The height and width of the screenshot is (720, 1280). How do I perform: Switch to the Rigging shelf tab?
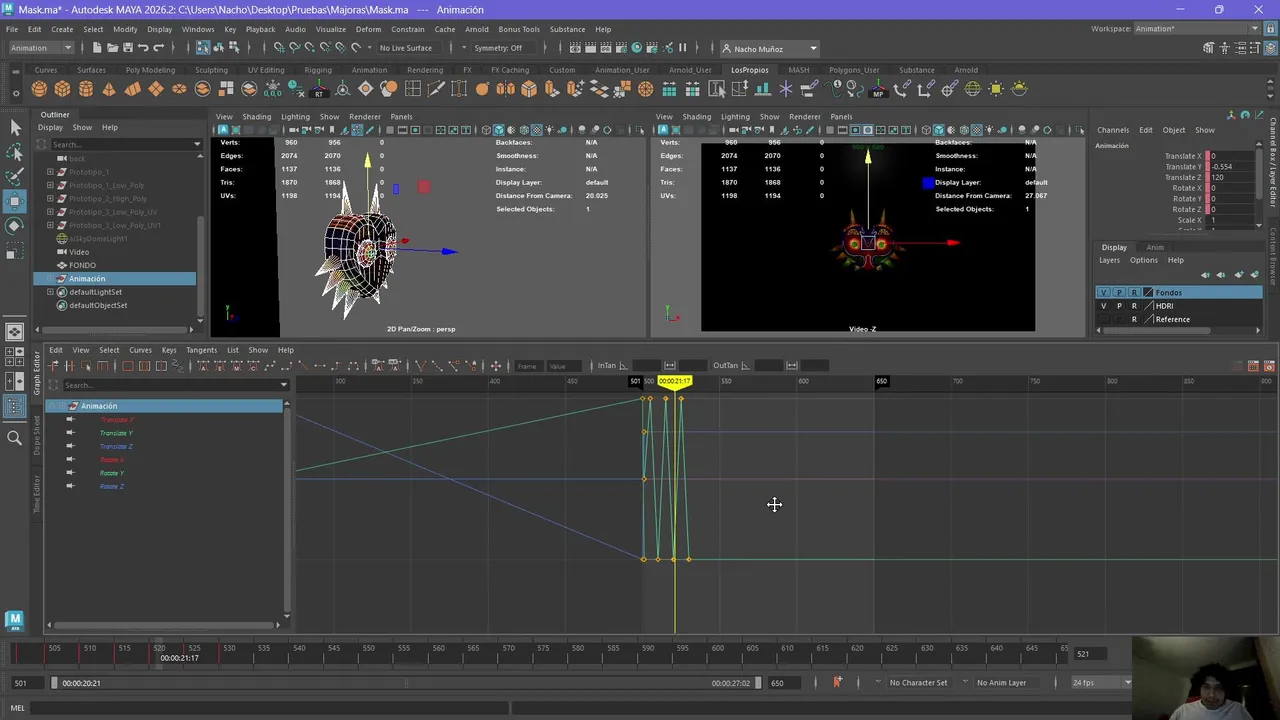pyautogui.click(x=318, y=70)
